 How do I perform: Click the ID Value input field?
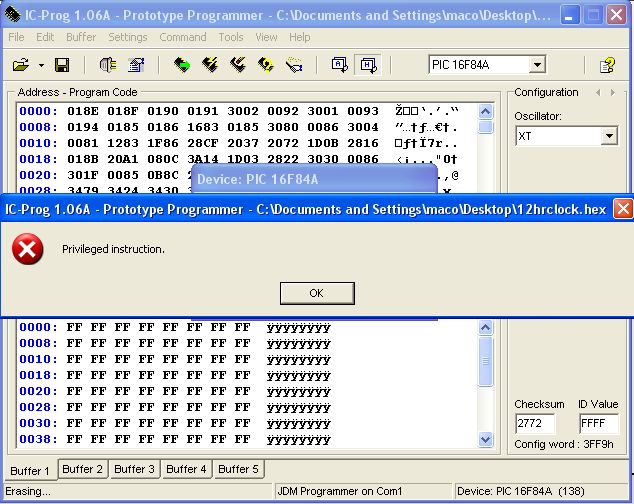[598, 424]
